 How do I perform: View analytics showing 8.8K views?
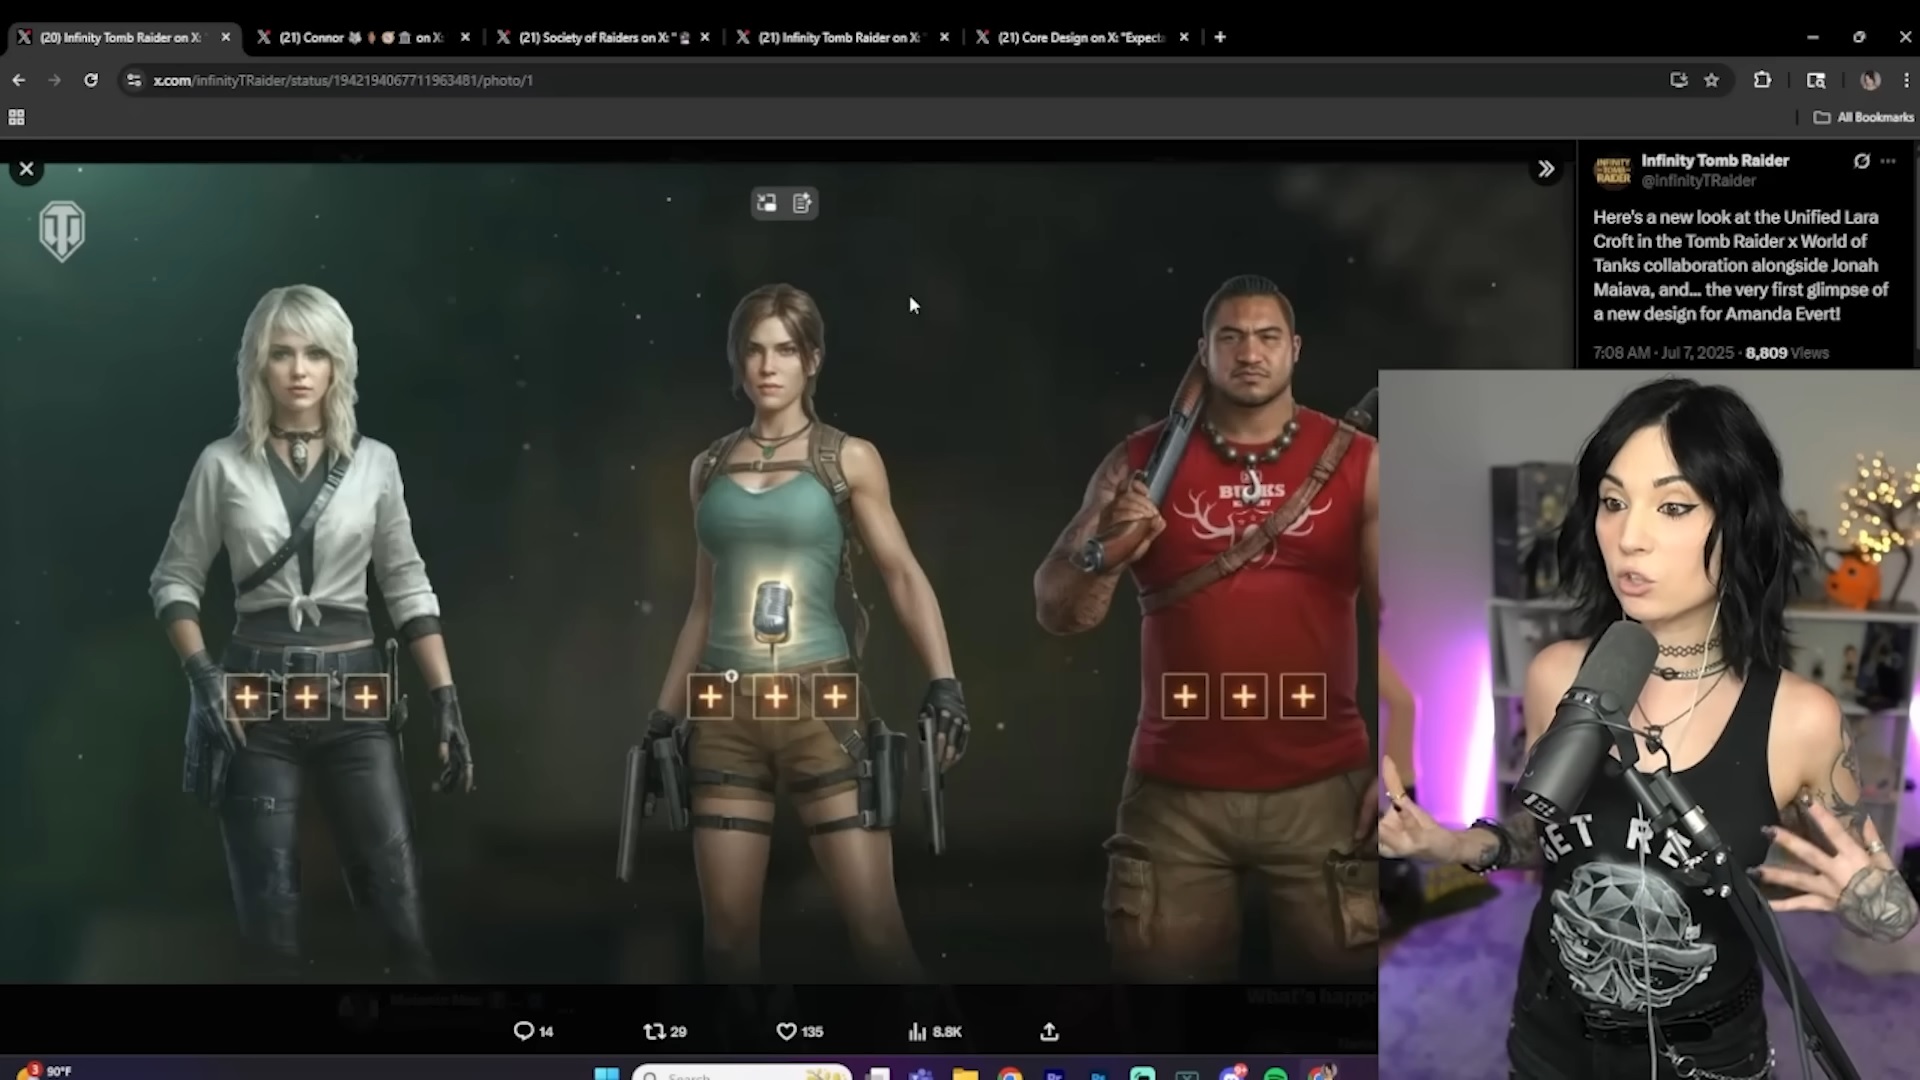click(x=935, y=1031)
